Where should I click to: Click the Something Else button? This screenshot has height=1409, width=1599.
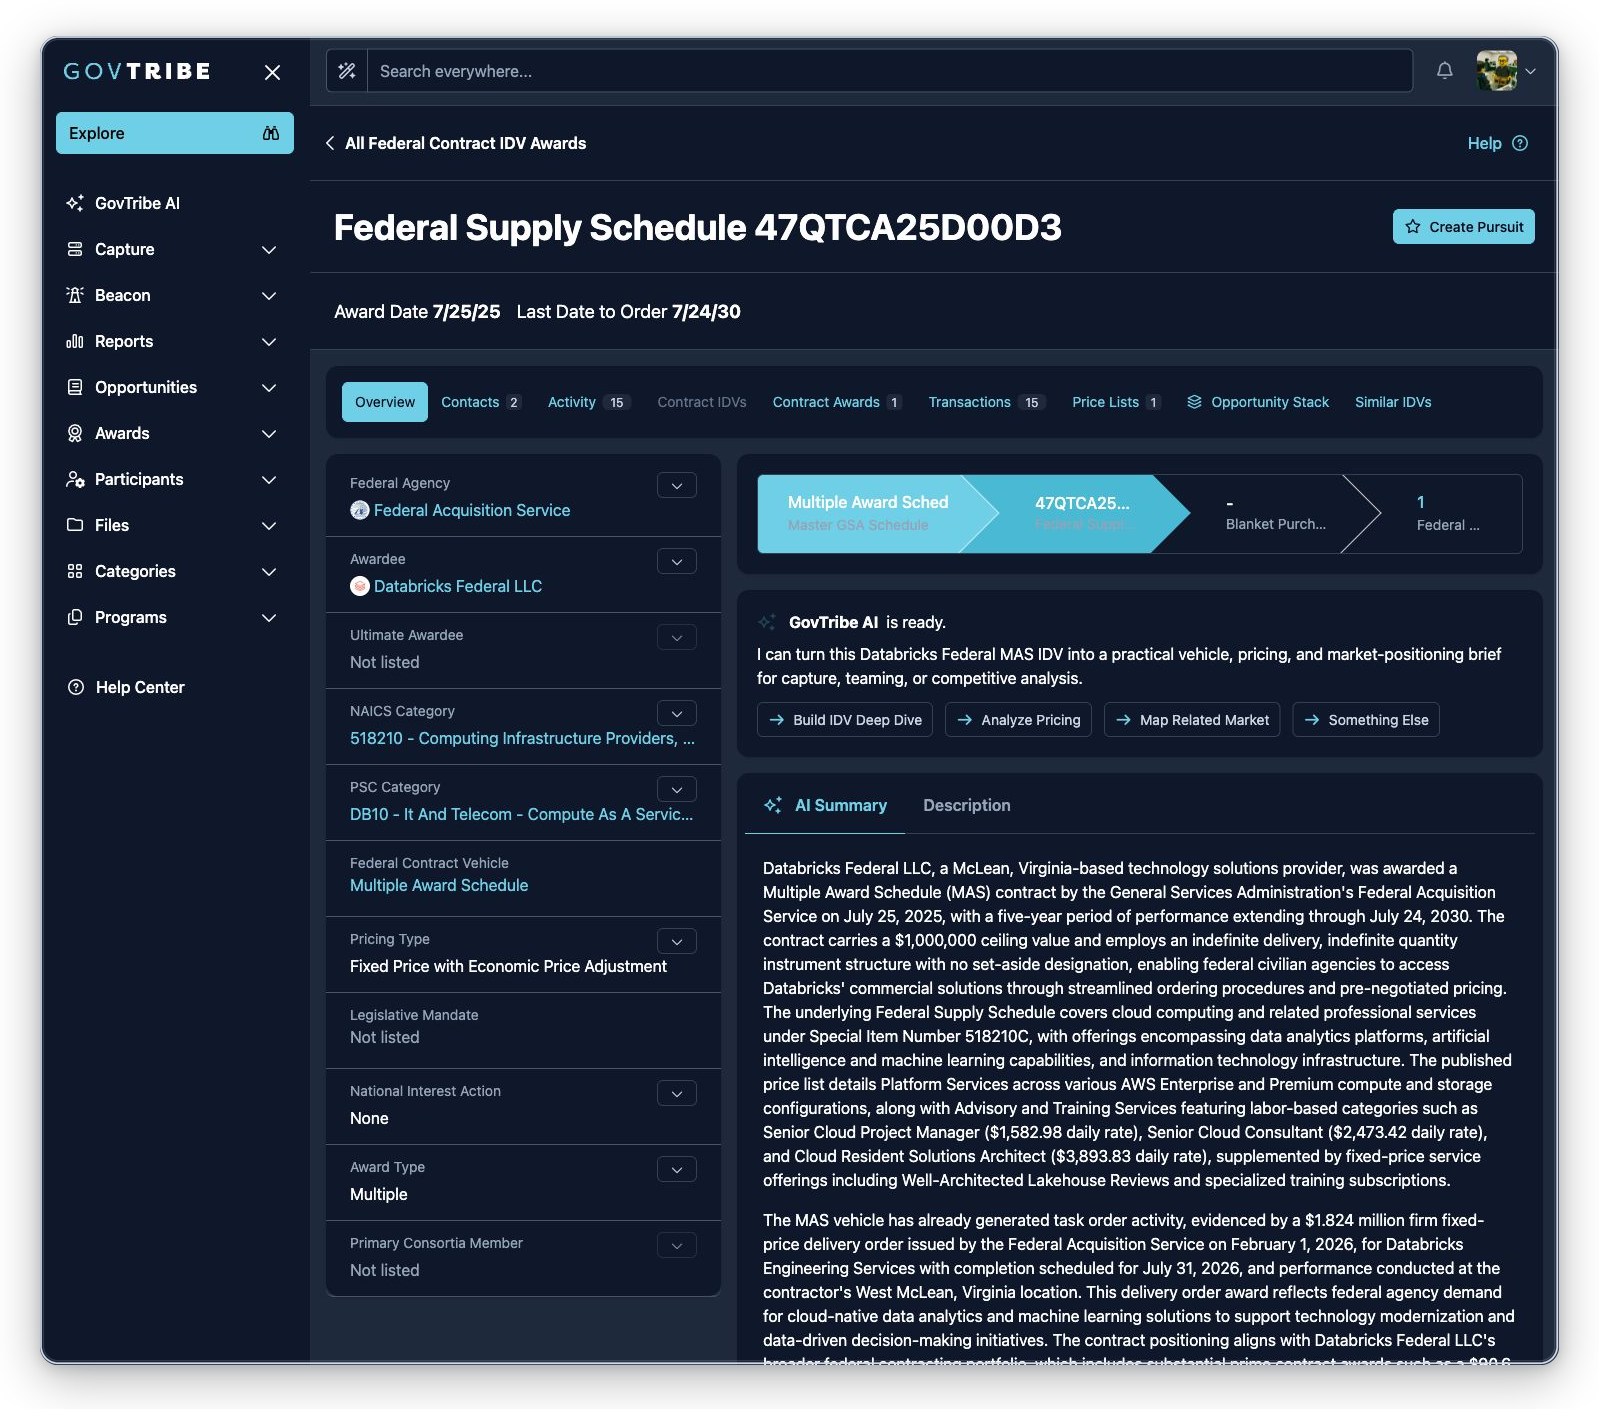point(1366,720)
